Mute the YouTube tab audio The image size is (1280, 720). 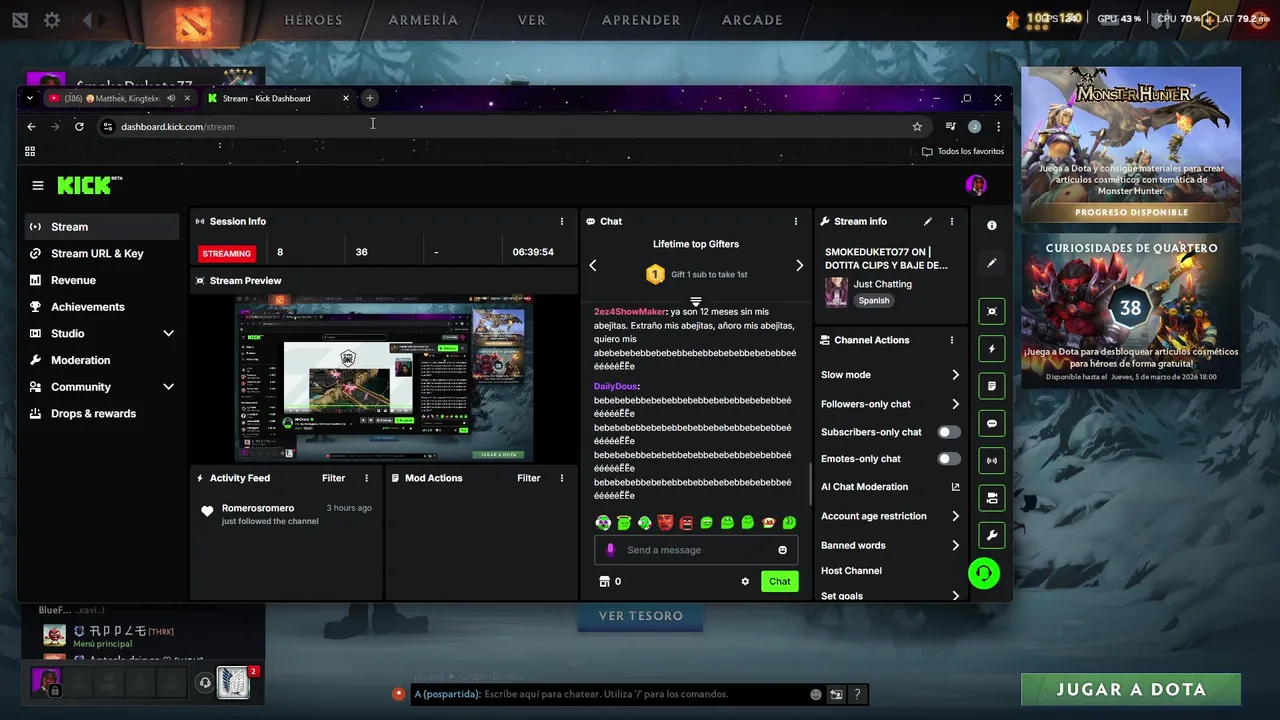(171, 98)
